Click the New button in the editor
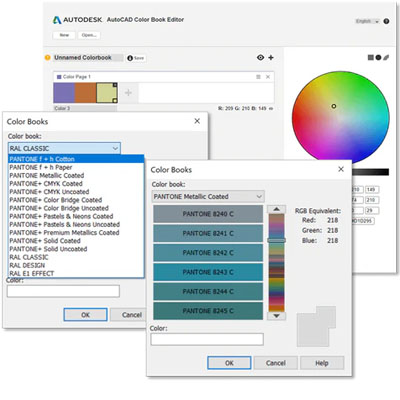The height and width of the screenshot is (400, 400). 64,35
